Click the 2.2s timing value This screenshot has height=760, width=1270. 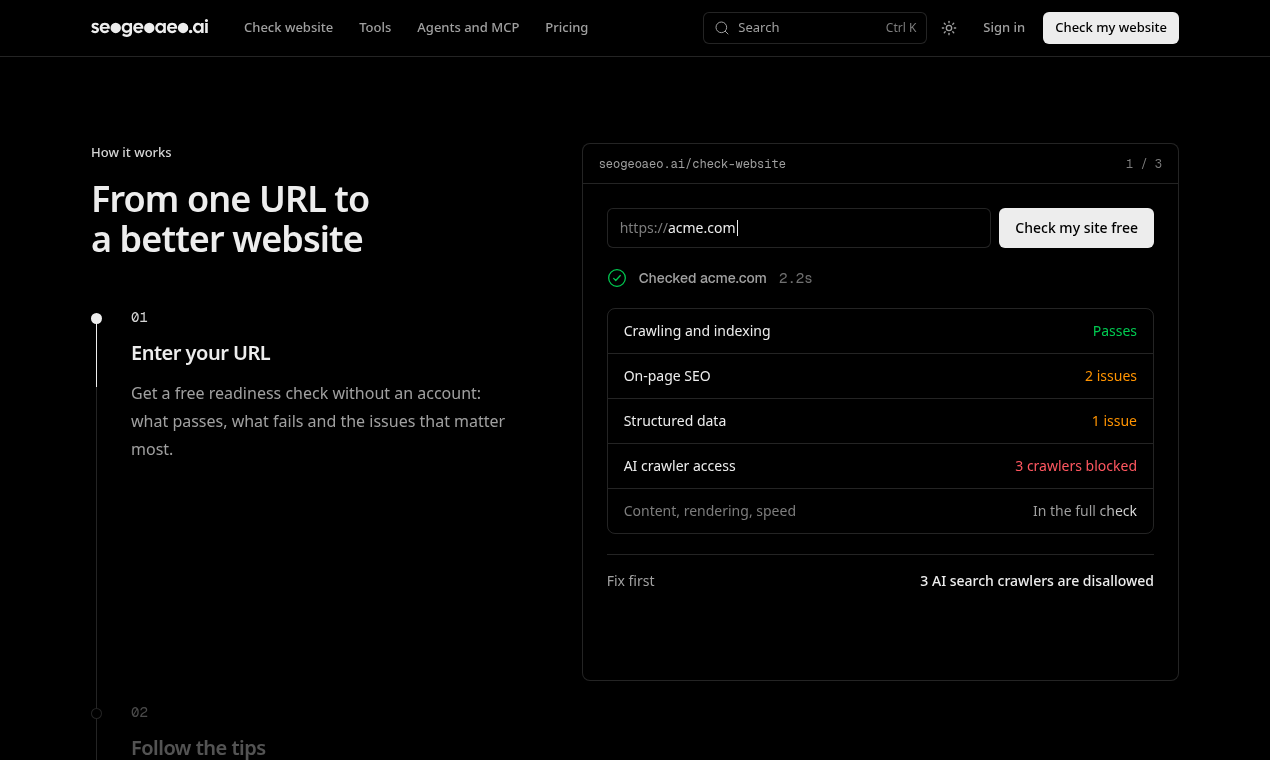[x=796, y=278]
